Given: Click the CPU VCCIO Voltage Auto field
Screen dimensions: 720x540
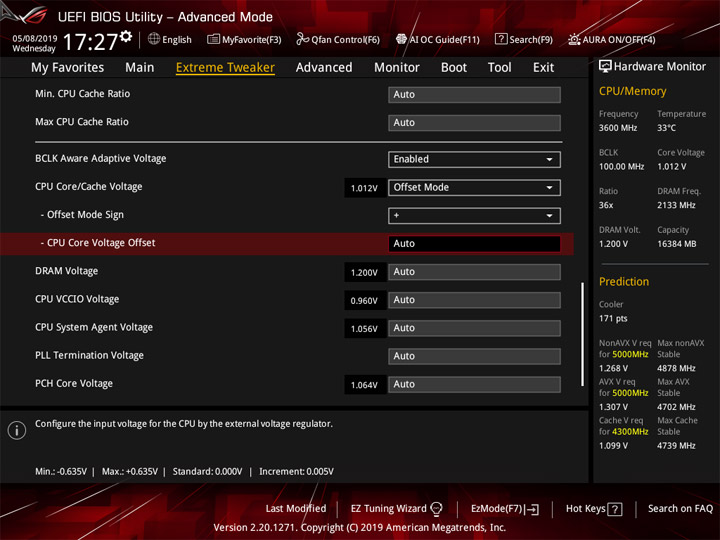Looking at the screenshot, I should coord(474,300).
